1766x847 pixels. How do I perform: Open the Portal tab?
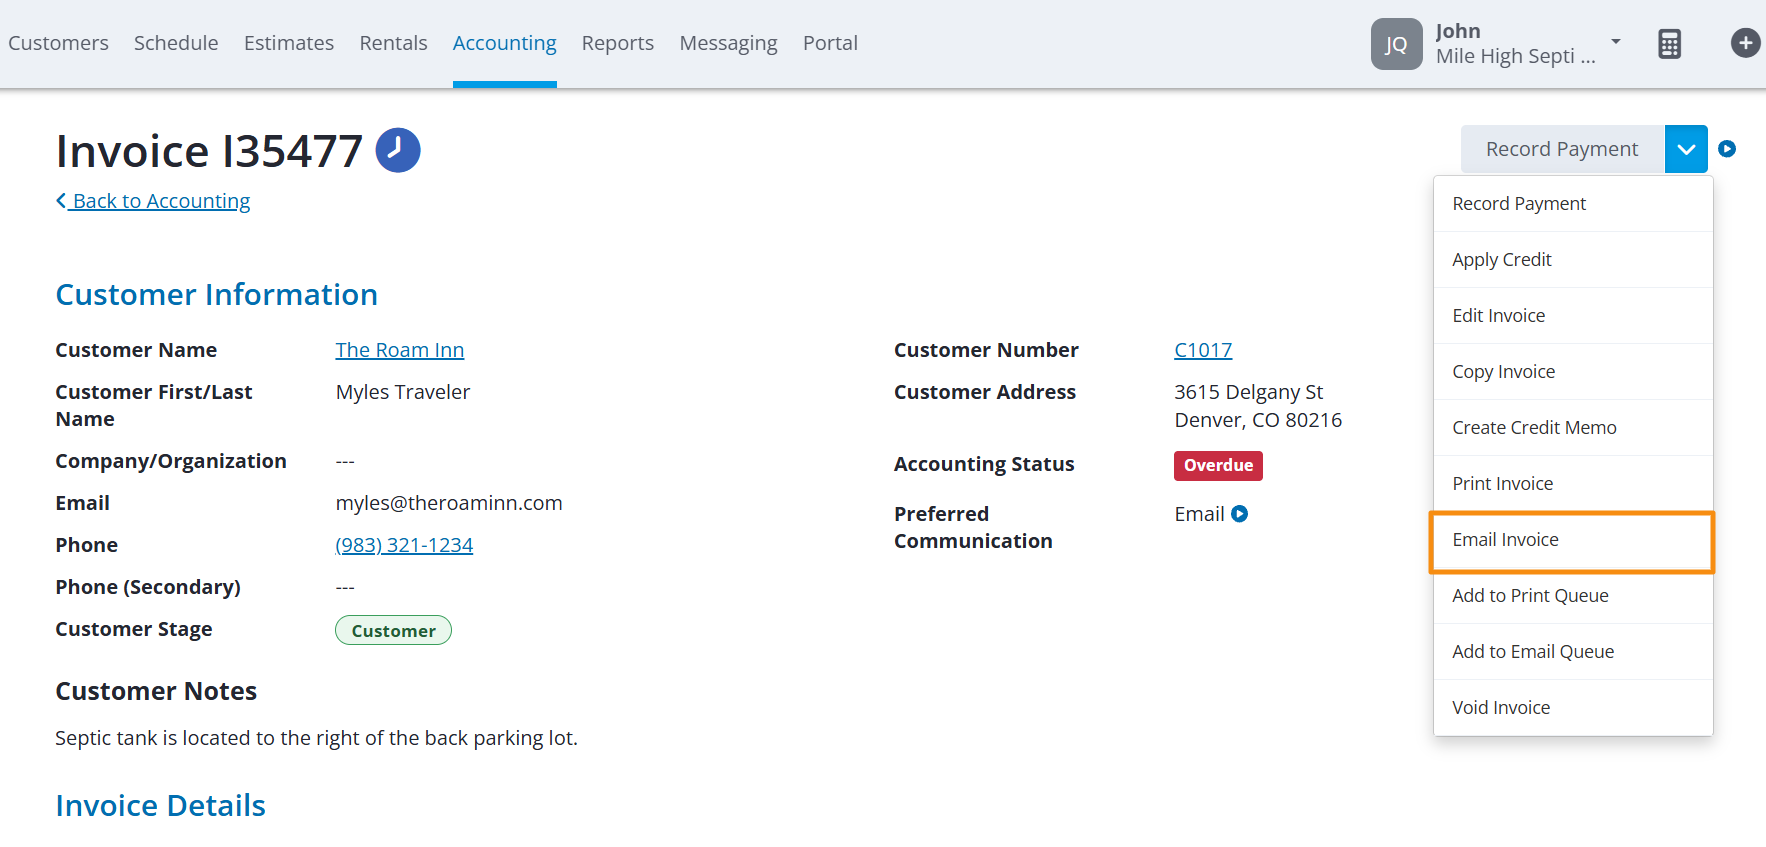coord(830,43)
